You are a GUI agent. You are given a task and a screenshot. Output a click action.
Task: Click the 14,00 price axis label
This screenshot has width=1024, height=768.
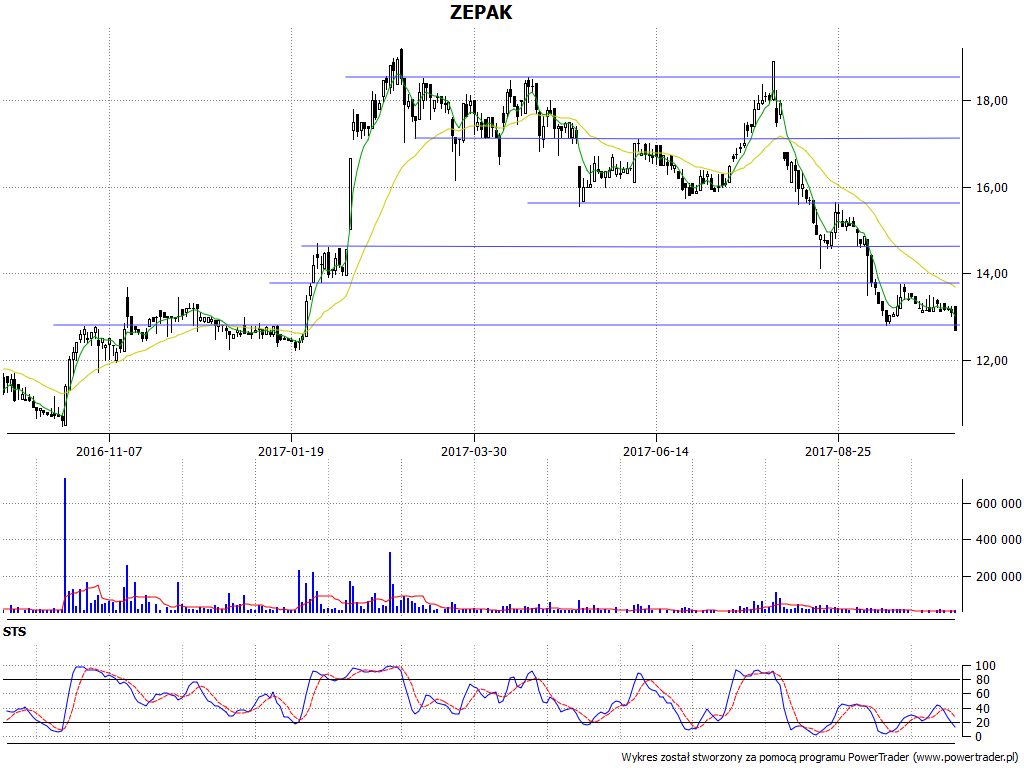(x=992, y=274)
